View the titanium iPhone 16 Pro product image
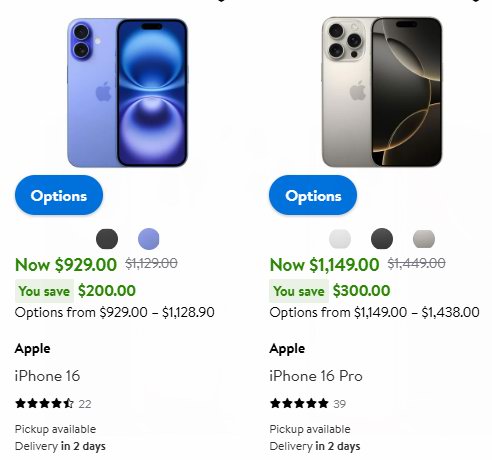 tap(382, 92)
